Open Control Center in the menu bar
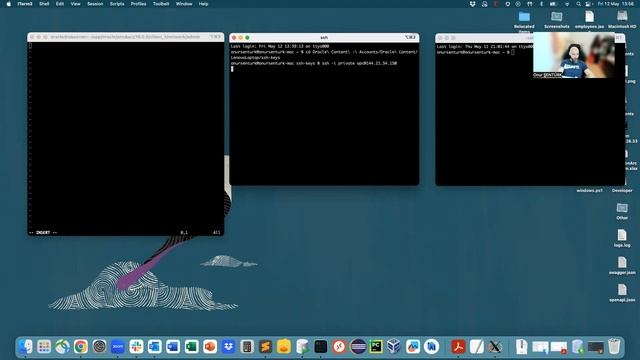The width and height of the screenshot is (640, 360). tap(588, 4)
